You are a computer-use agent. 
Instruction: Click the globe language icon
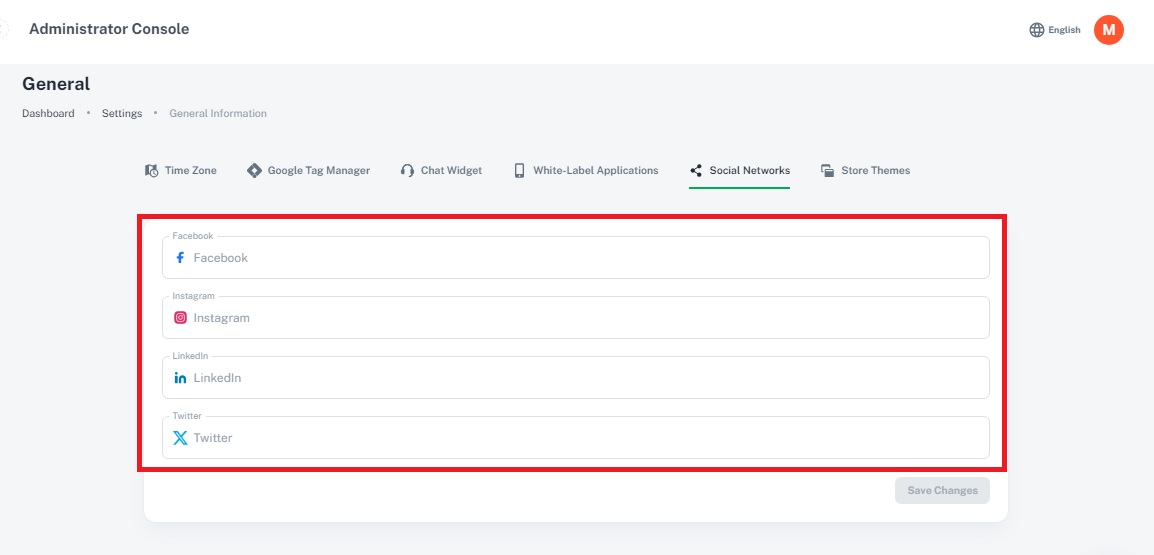pos(1036,30)
